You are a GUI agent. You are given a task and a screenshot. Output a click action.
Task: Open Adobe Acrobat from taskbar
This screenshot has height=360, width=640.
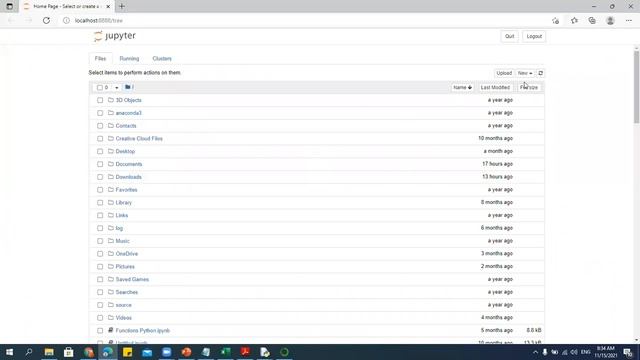point(245,352)
